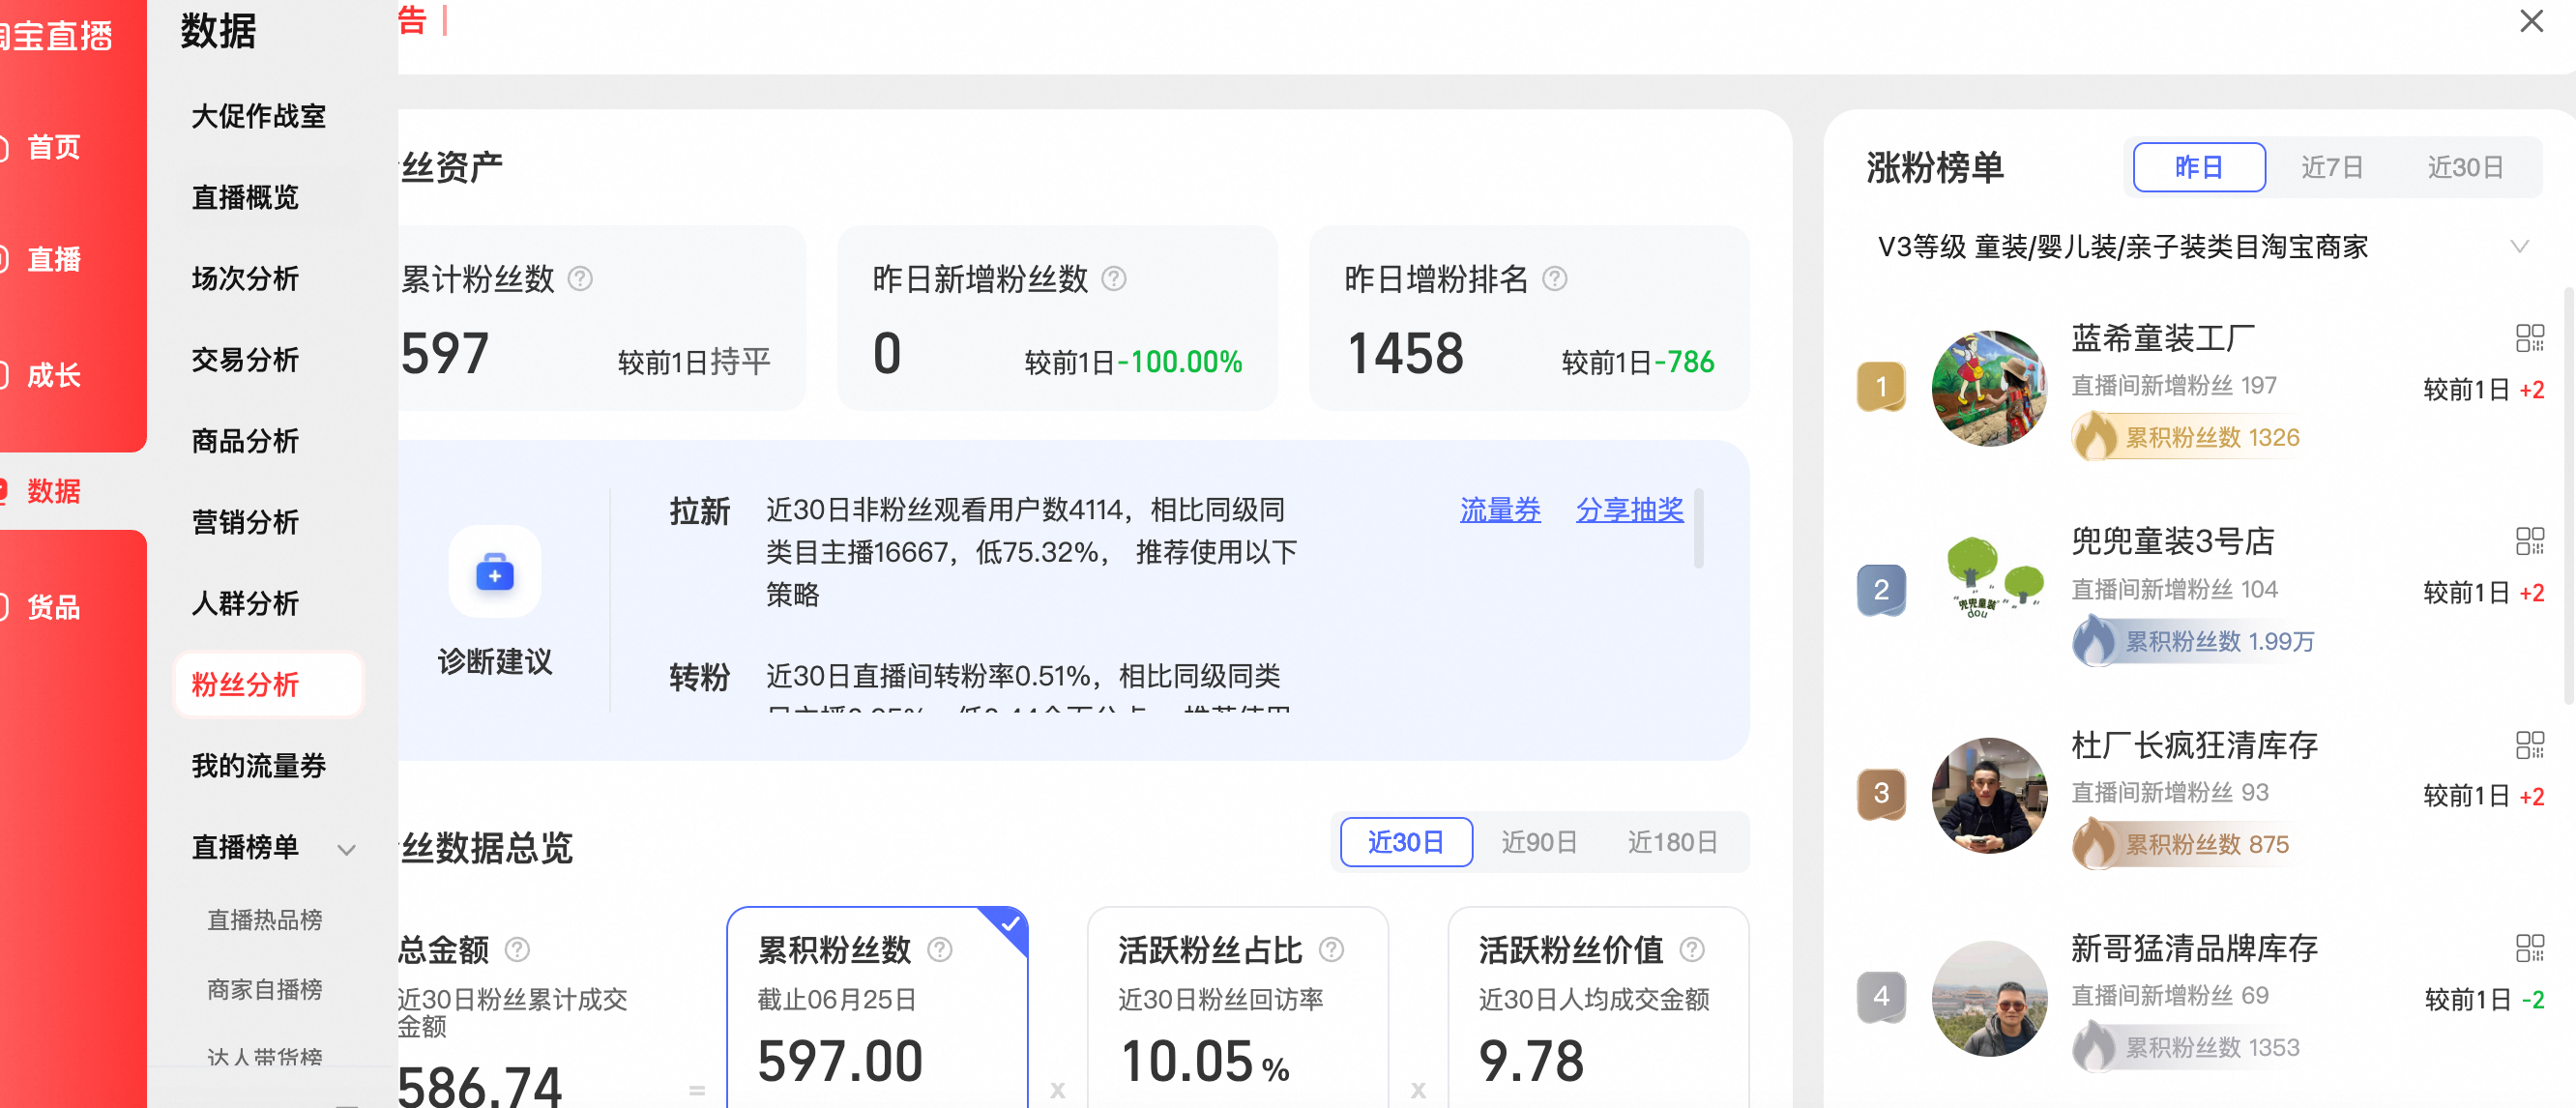The height and width of the screenshot is (1108, 2576).
Task: Set overview period to 近180日
Action: [1672, 842]
